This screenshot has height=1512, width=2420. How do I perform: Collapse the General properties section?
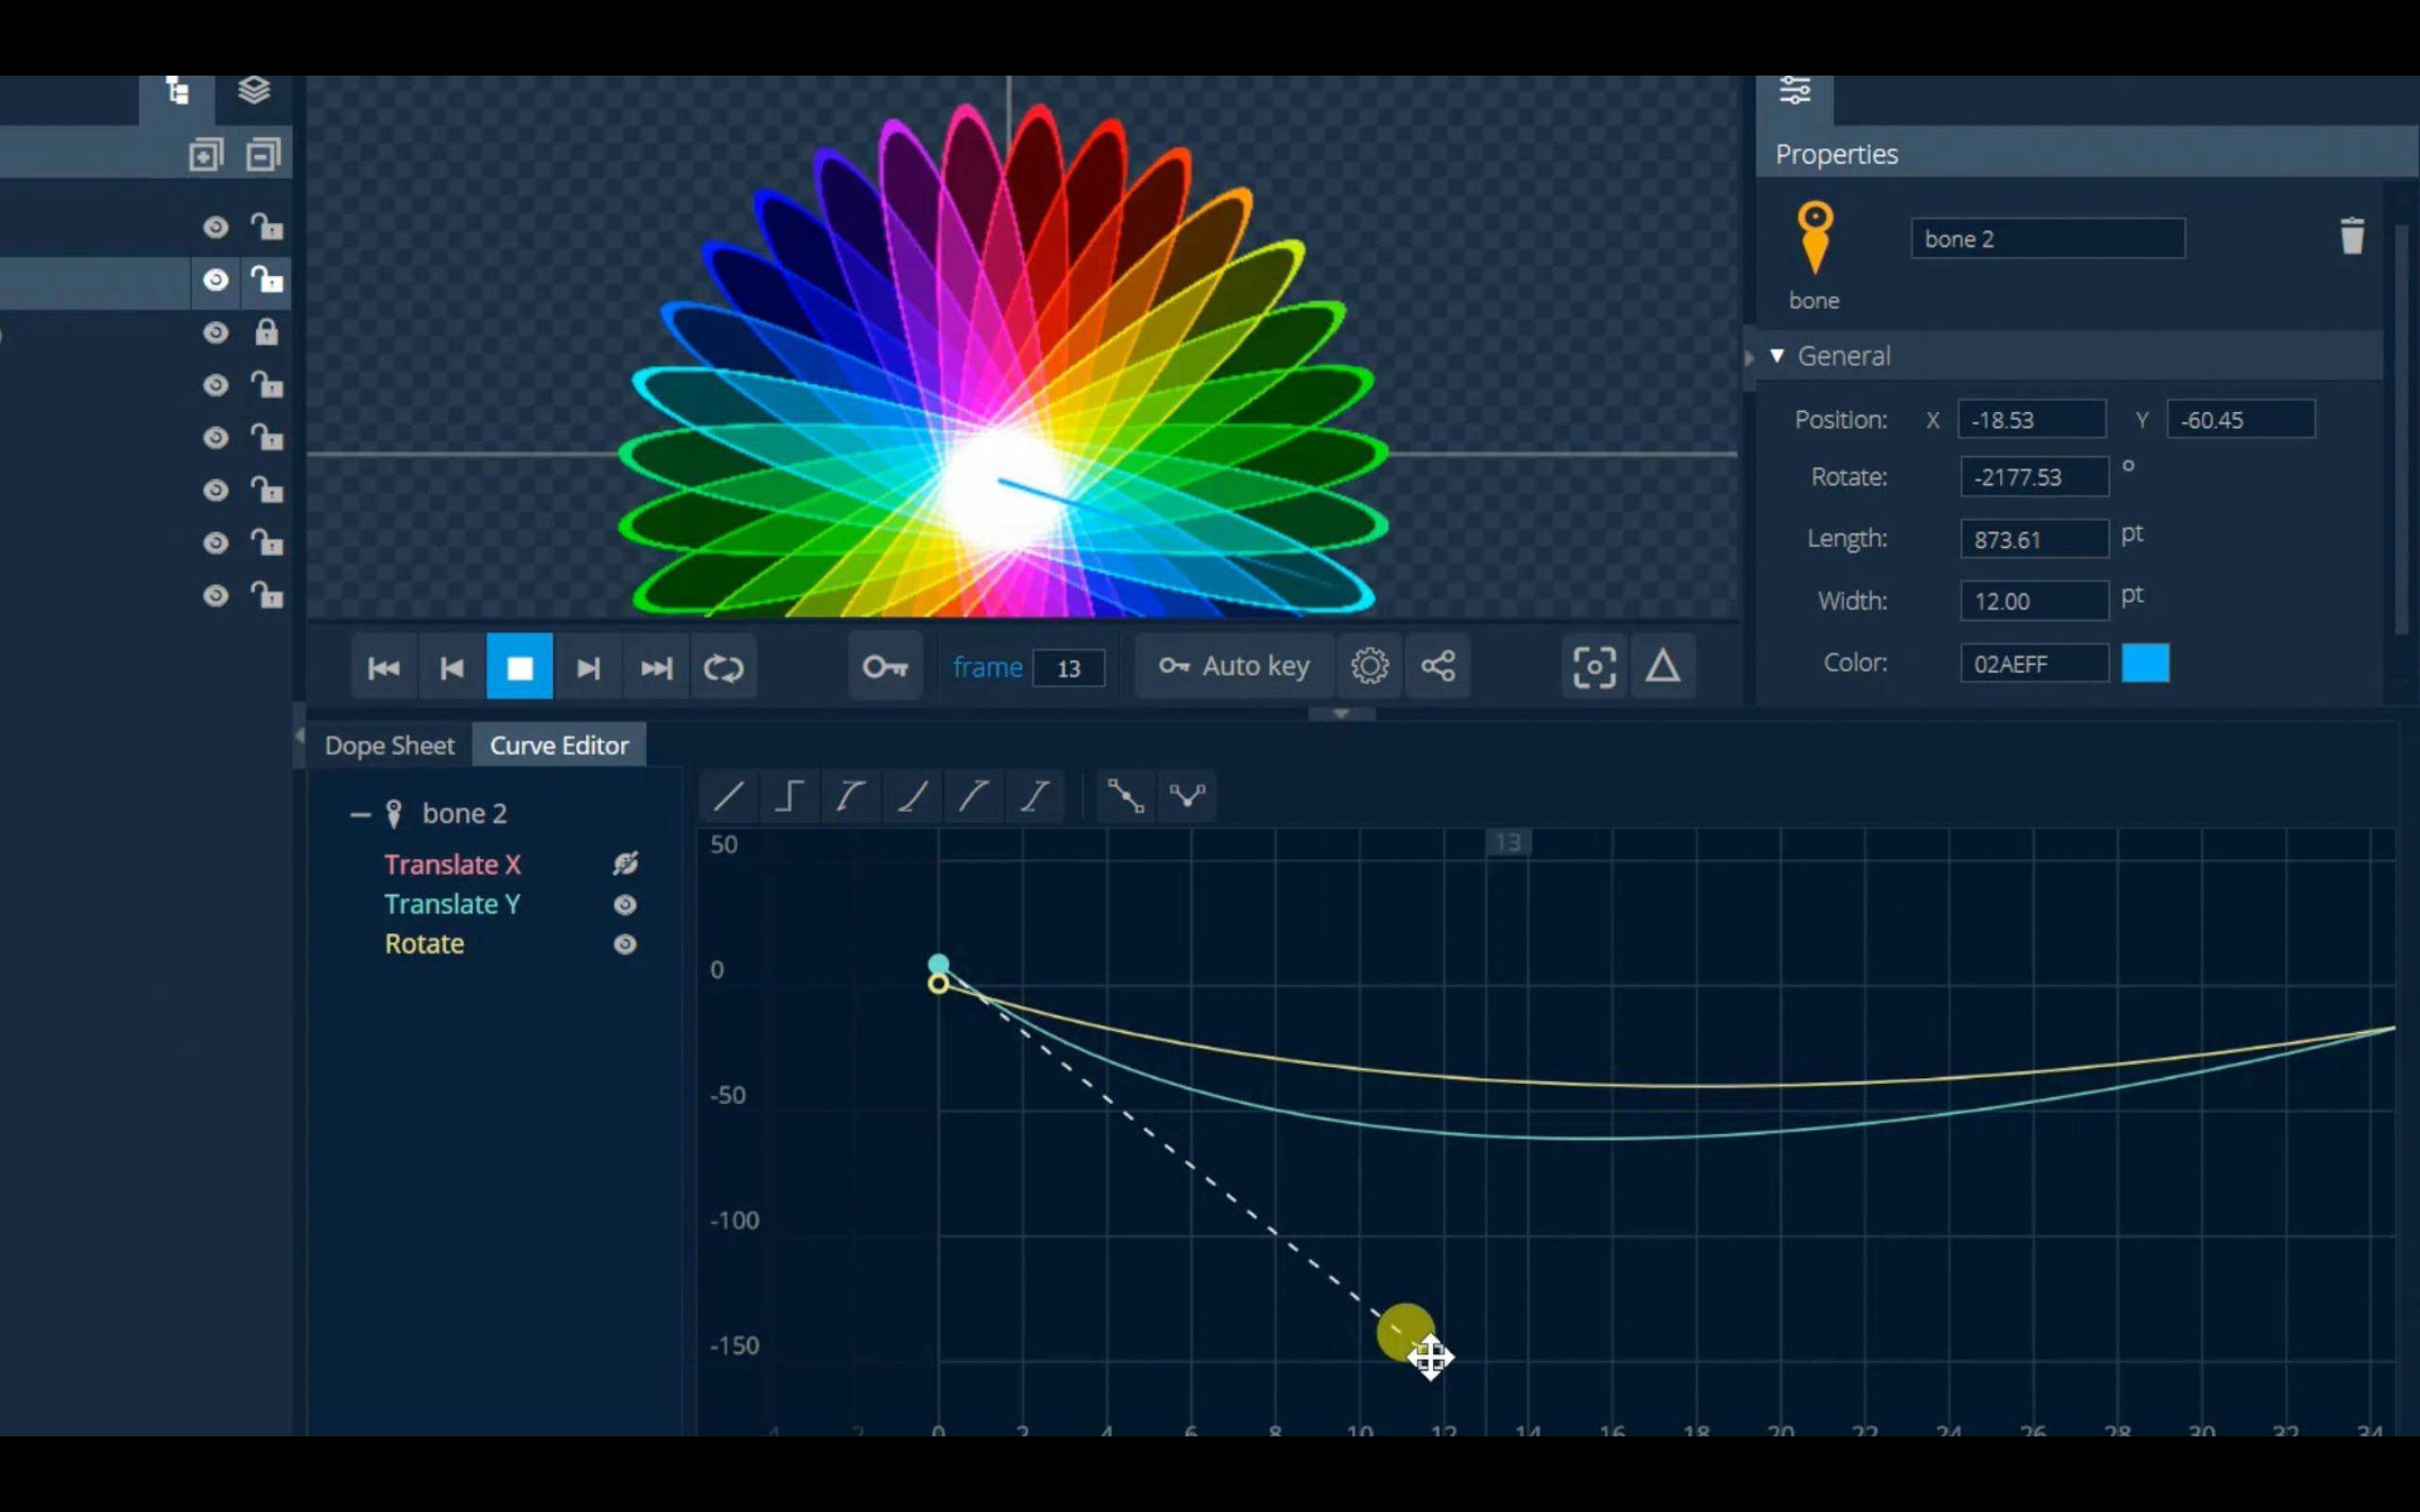[x=1777, y=356]
